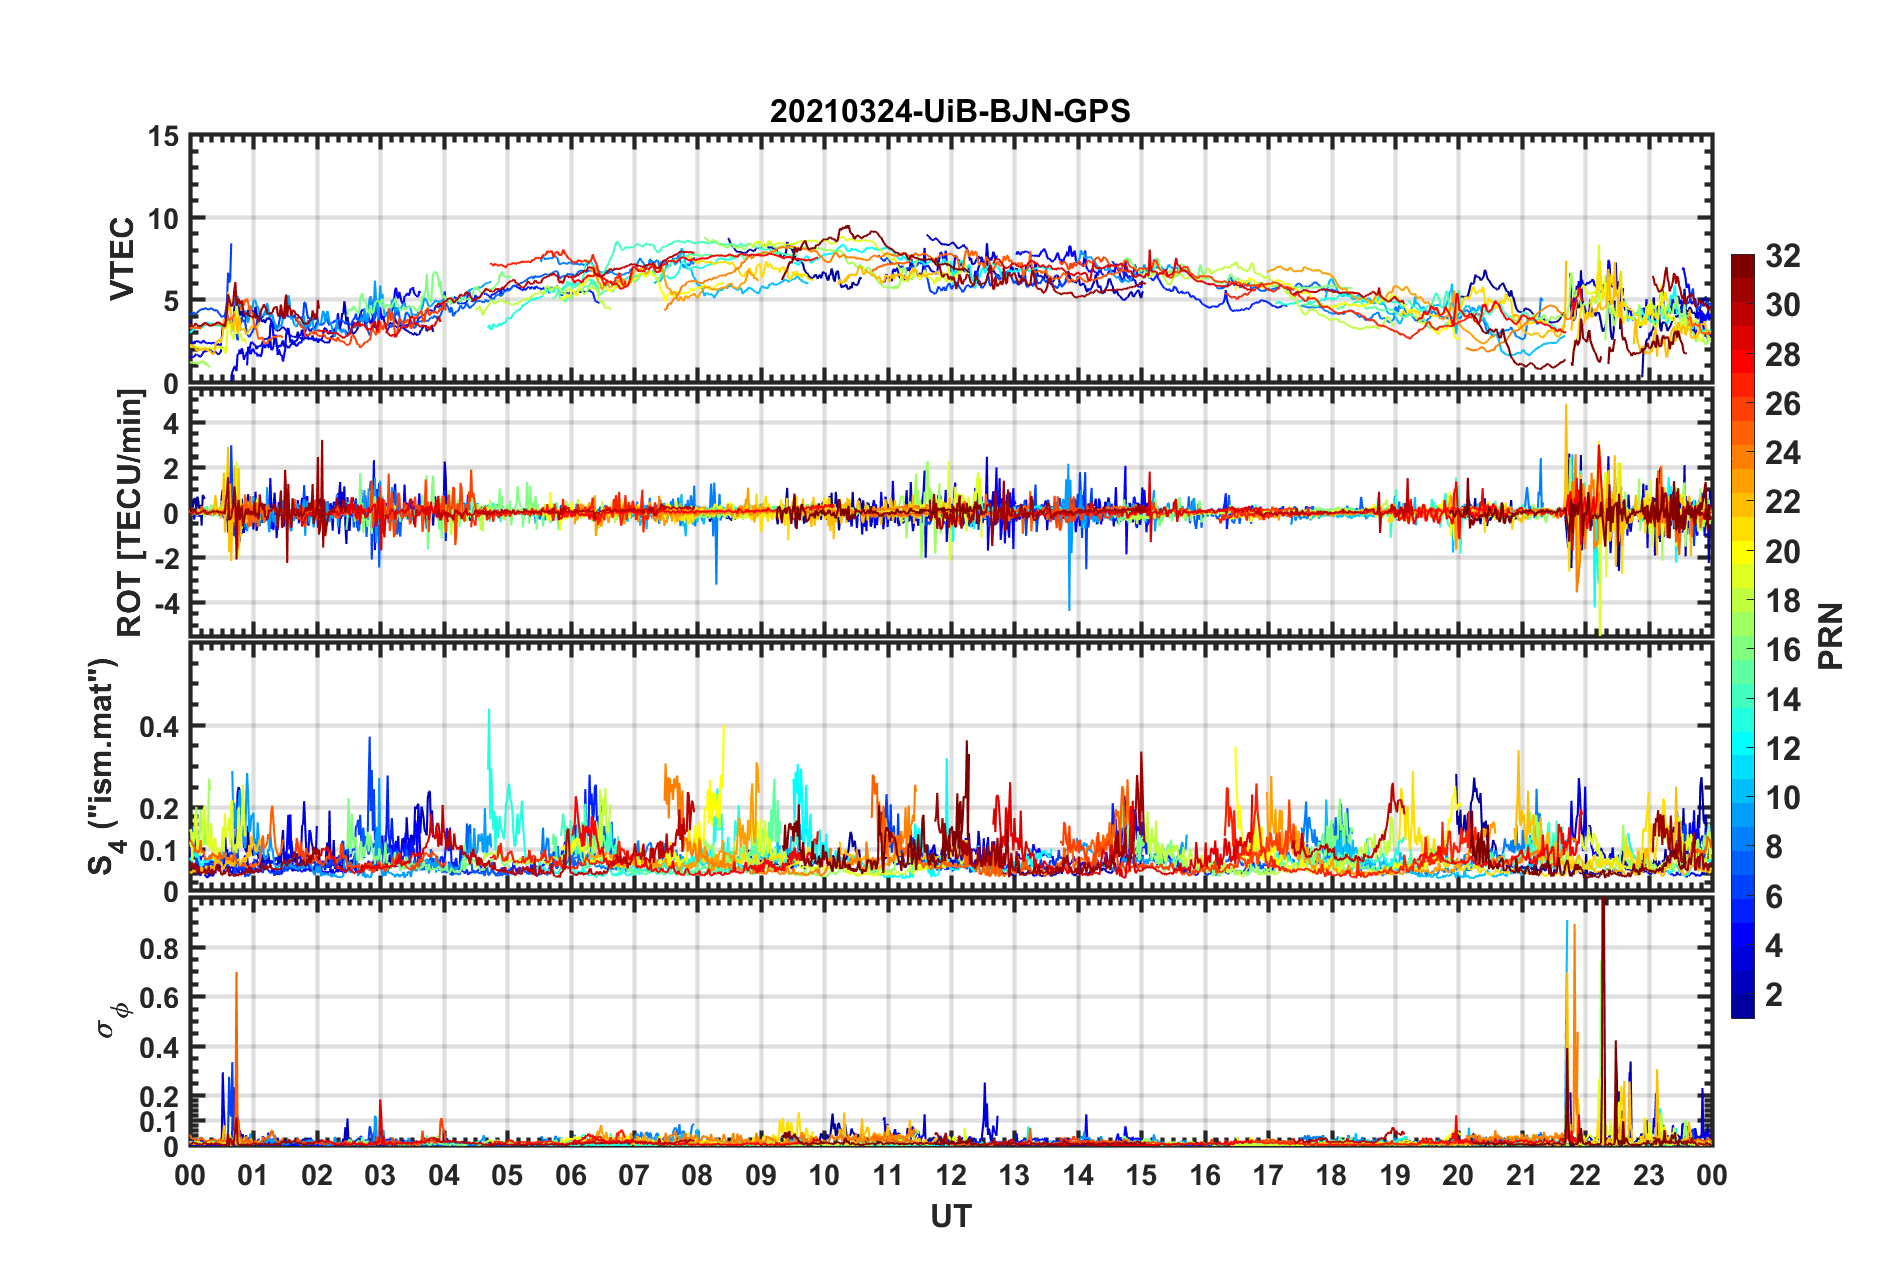Select VTEC axis tick value 15
1902x1272 pixels.
click(x=162, y=136)
